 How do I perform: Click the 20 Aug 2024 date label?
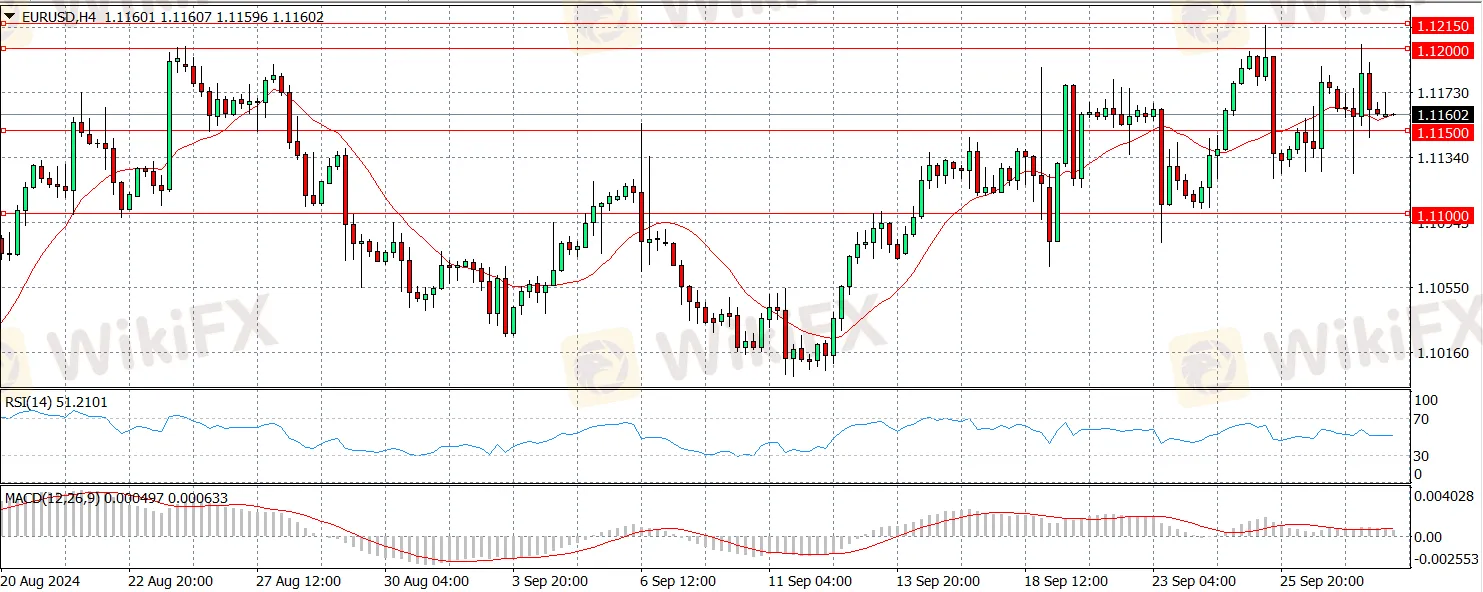40,581
